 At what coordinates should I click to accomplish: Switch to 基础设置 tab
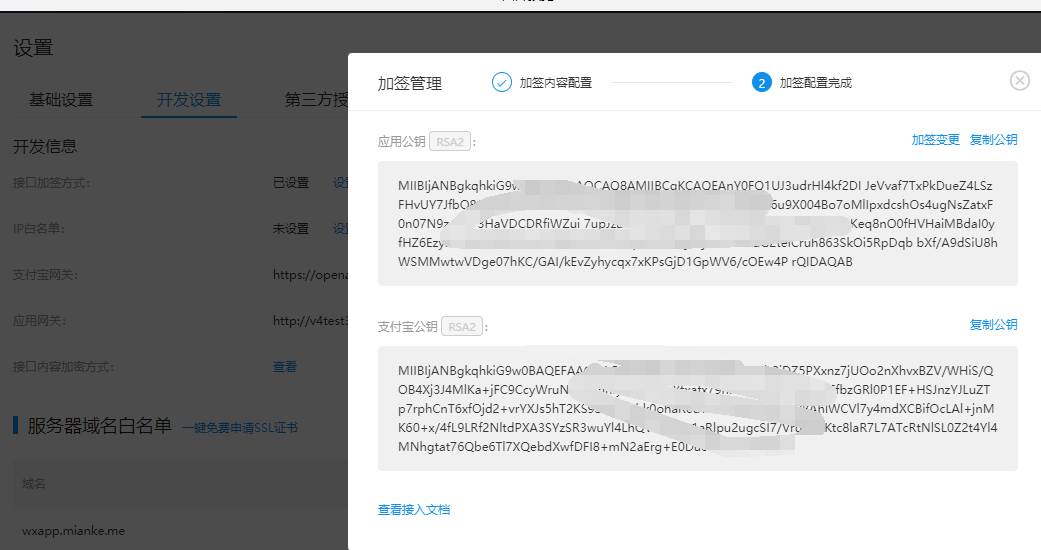click(60, 100)
